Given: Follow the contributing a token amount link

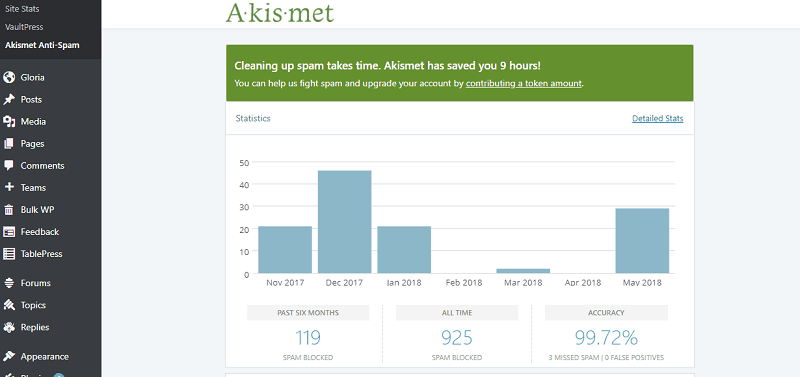Looking at the screenshot, I should (523, 83).
